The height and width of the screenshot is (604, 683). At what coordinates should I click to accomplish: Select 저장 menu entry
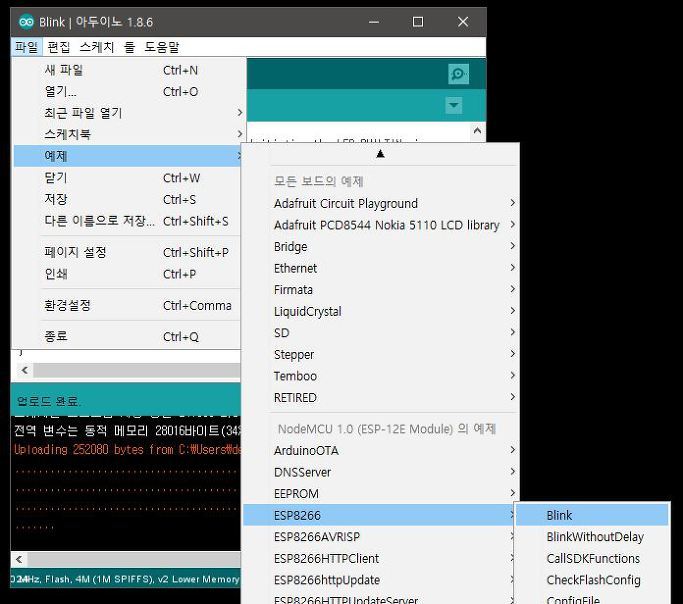(127, 199)
